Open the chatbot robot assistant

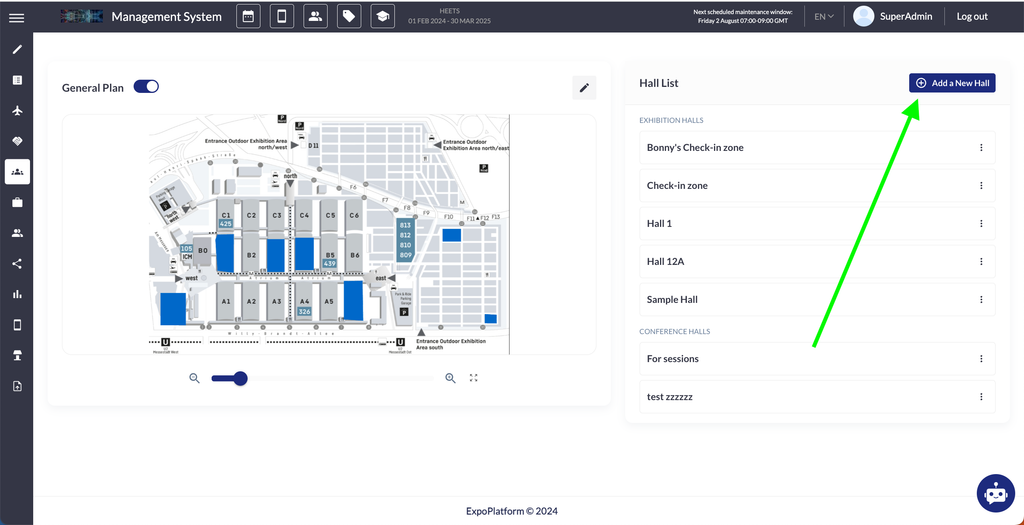coord(995,493)
